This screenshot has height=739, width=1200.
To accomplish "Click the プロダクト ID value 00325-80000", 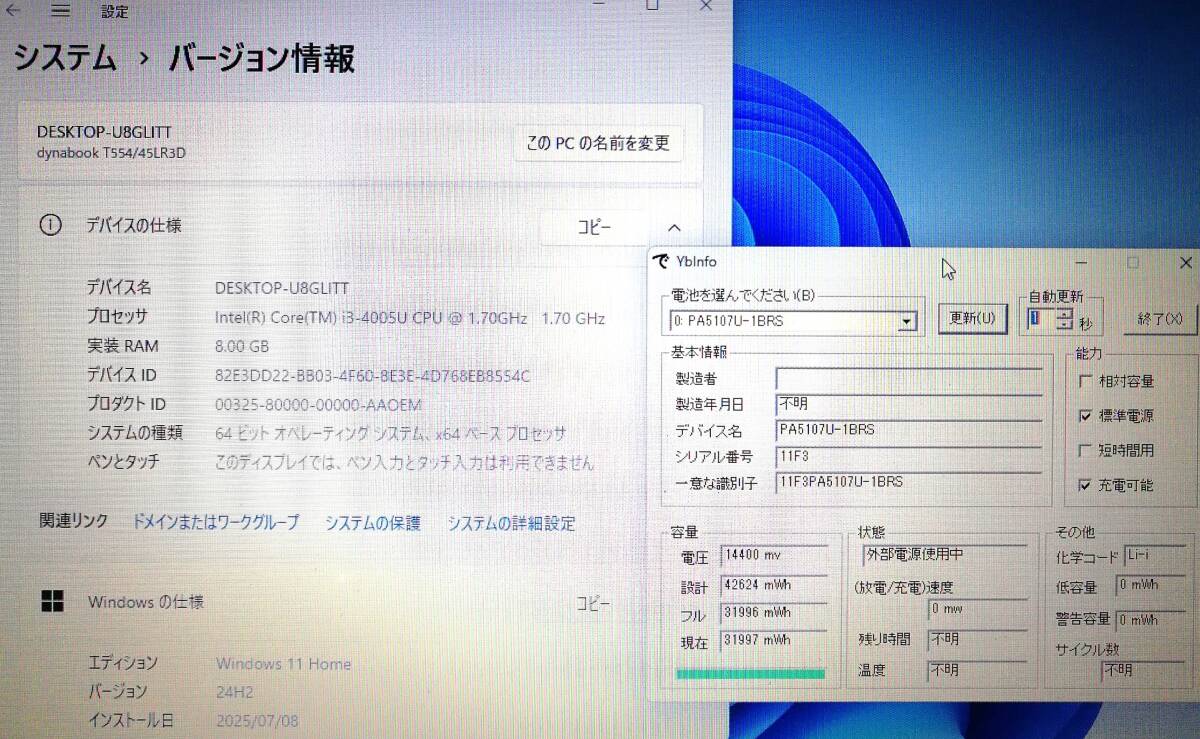I will click(x=318, y=405).
